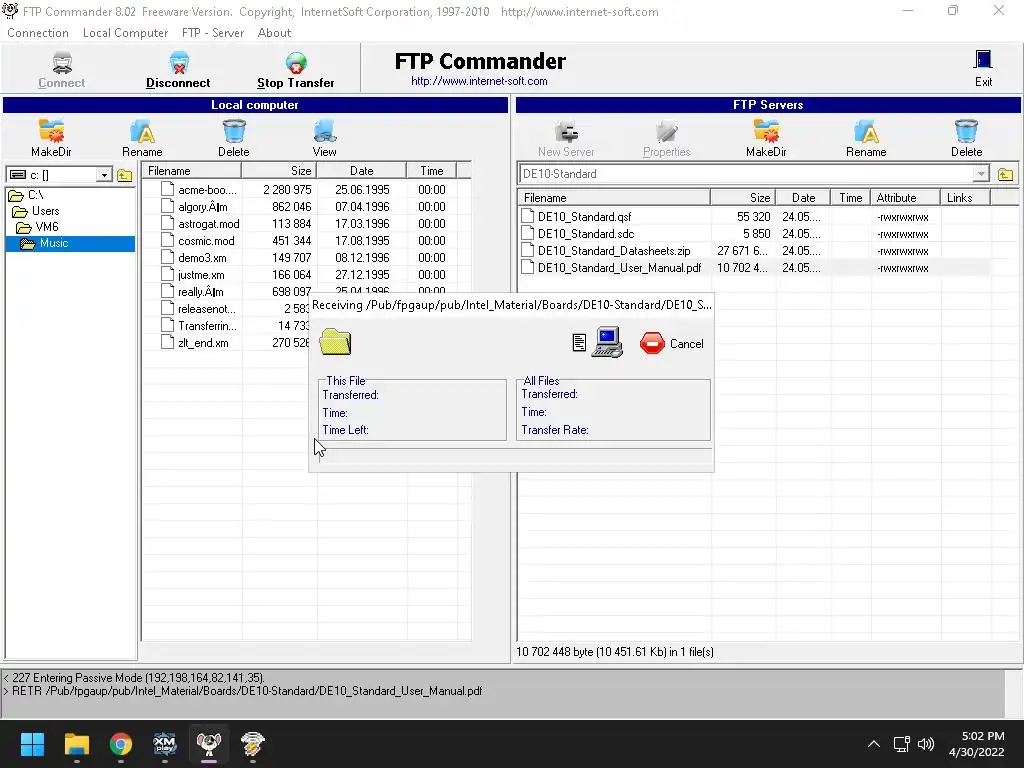
Task: Click the Stop Transfer icon
Action: [x=296, y=63]
